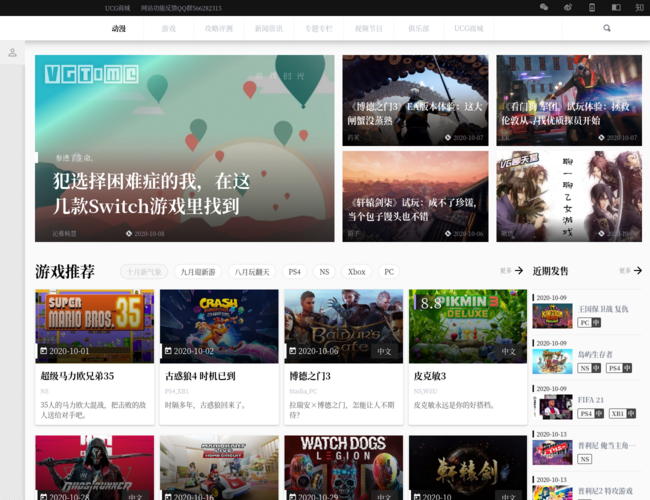This screenshot has width=650, height=500.
Task: Click the 网站功能反馈QQ群 text in top bar
Action: click(181, 8)
